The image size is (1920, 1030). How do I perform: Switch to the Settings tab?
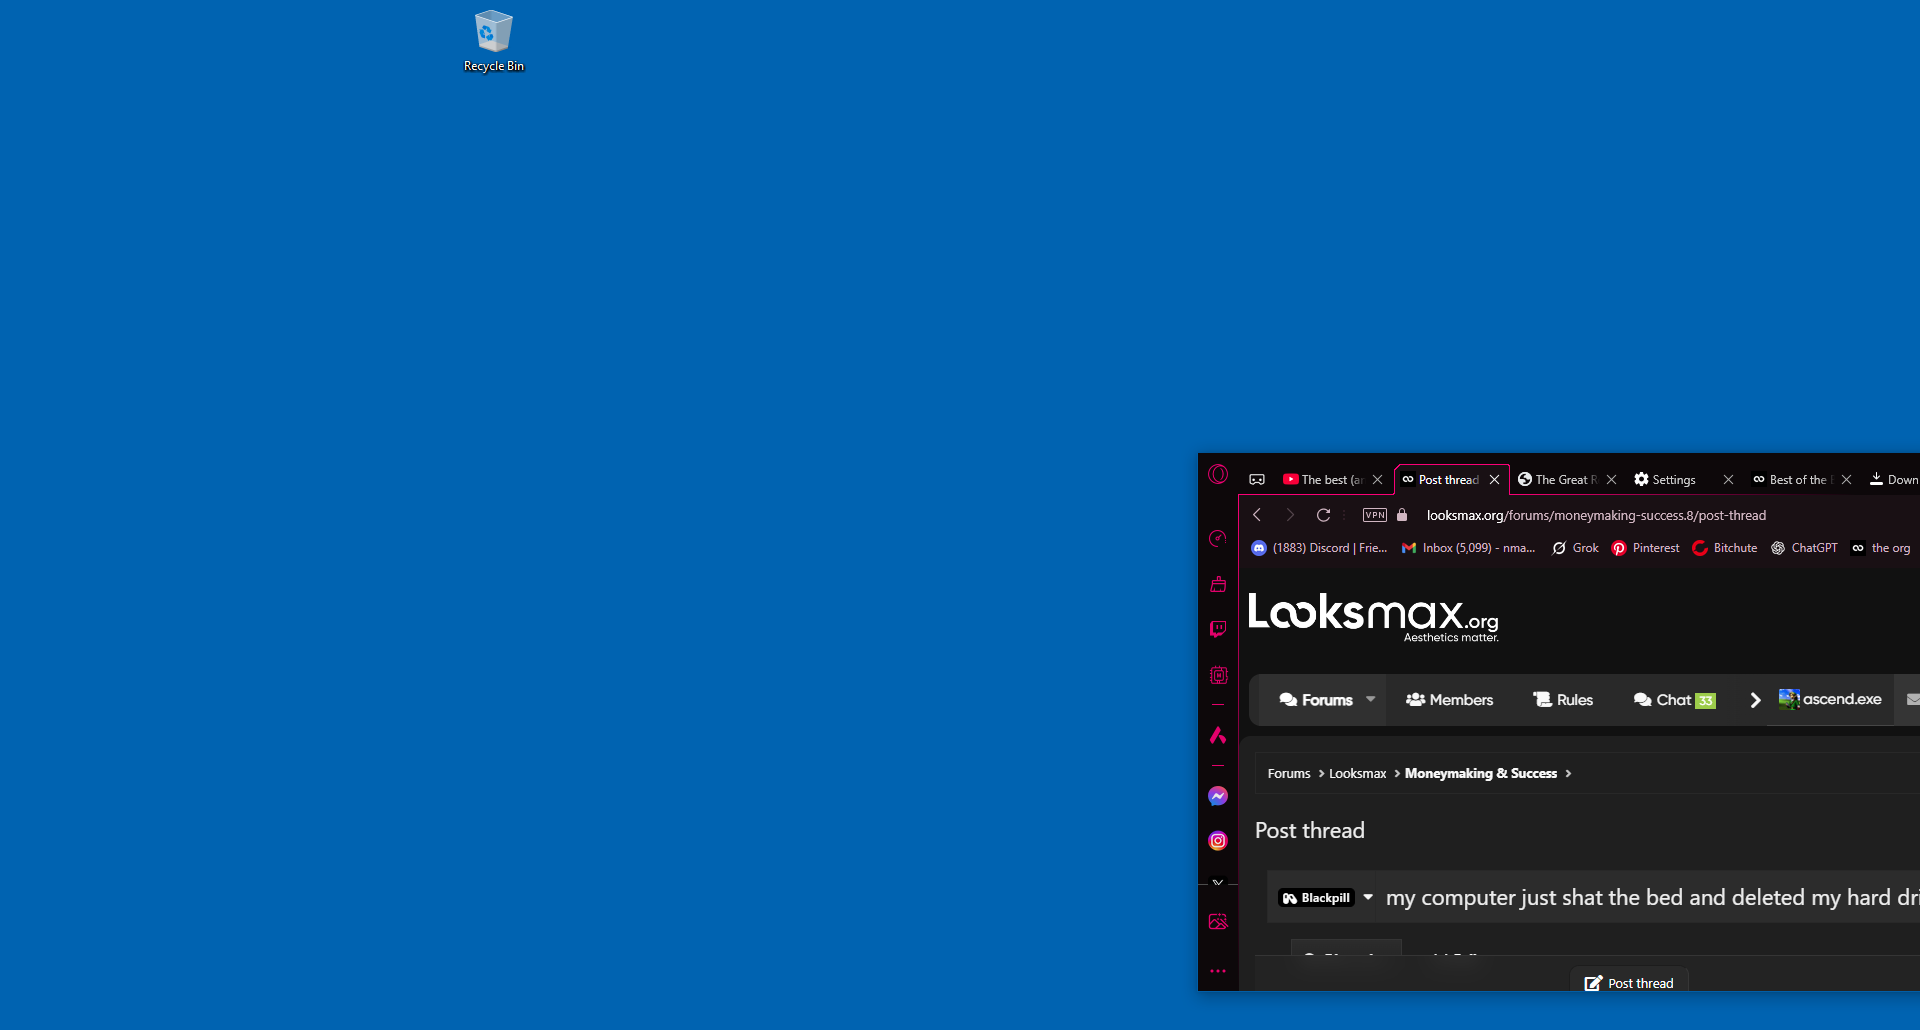1672,480
